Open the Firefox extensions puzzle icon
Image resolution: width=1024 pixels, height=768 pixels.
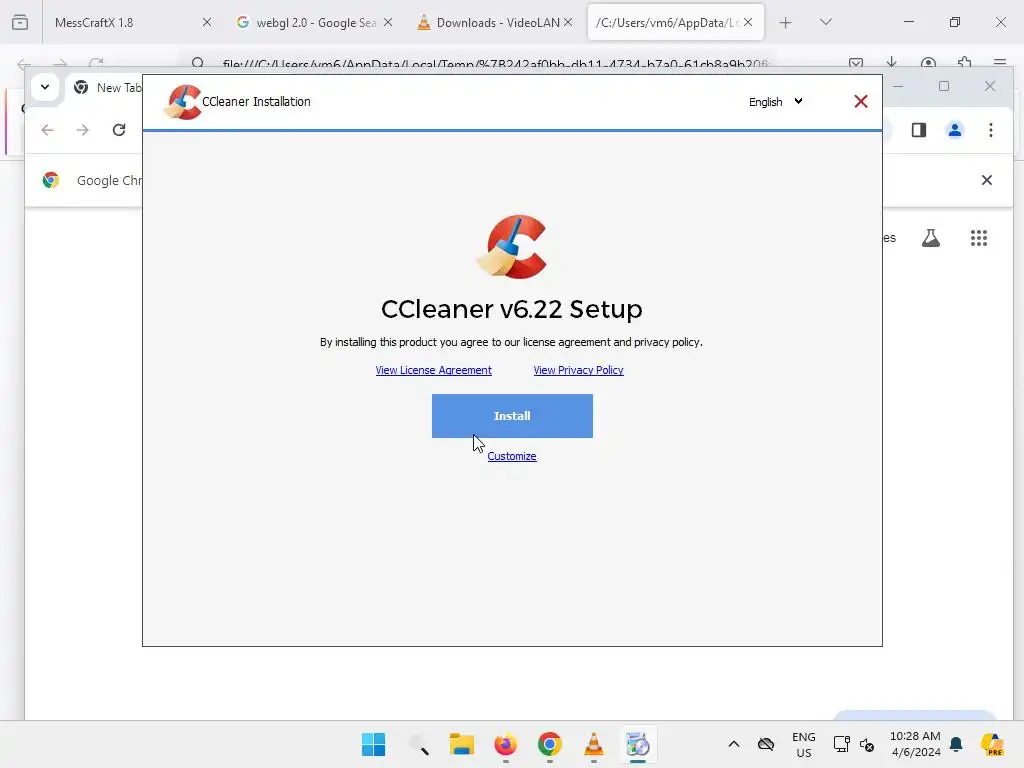pyautogui.click(x=965, y=63)
